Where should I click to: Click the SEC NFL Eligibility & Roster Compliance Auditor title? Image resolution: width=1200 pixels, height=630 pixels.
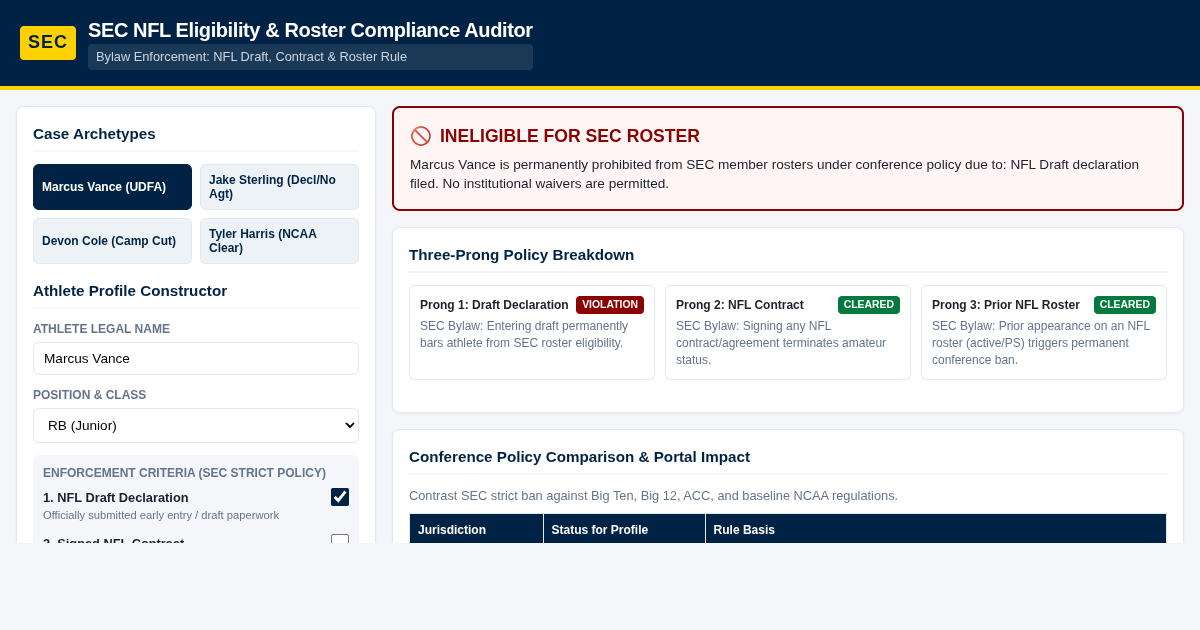pos(310,30)
